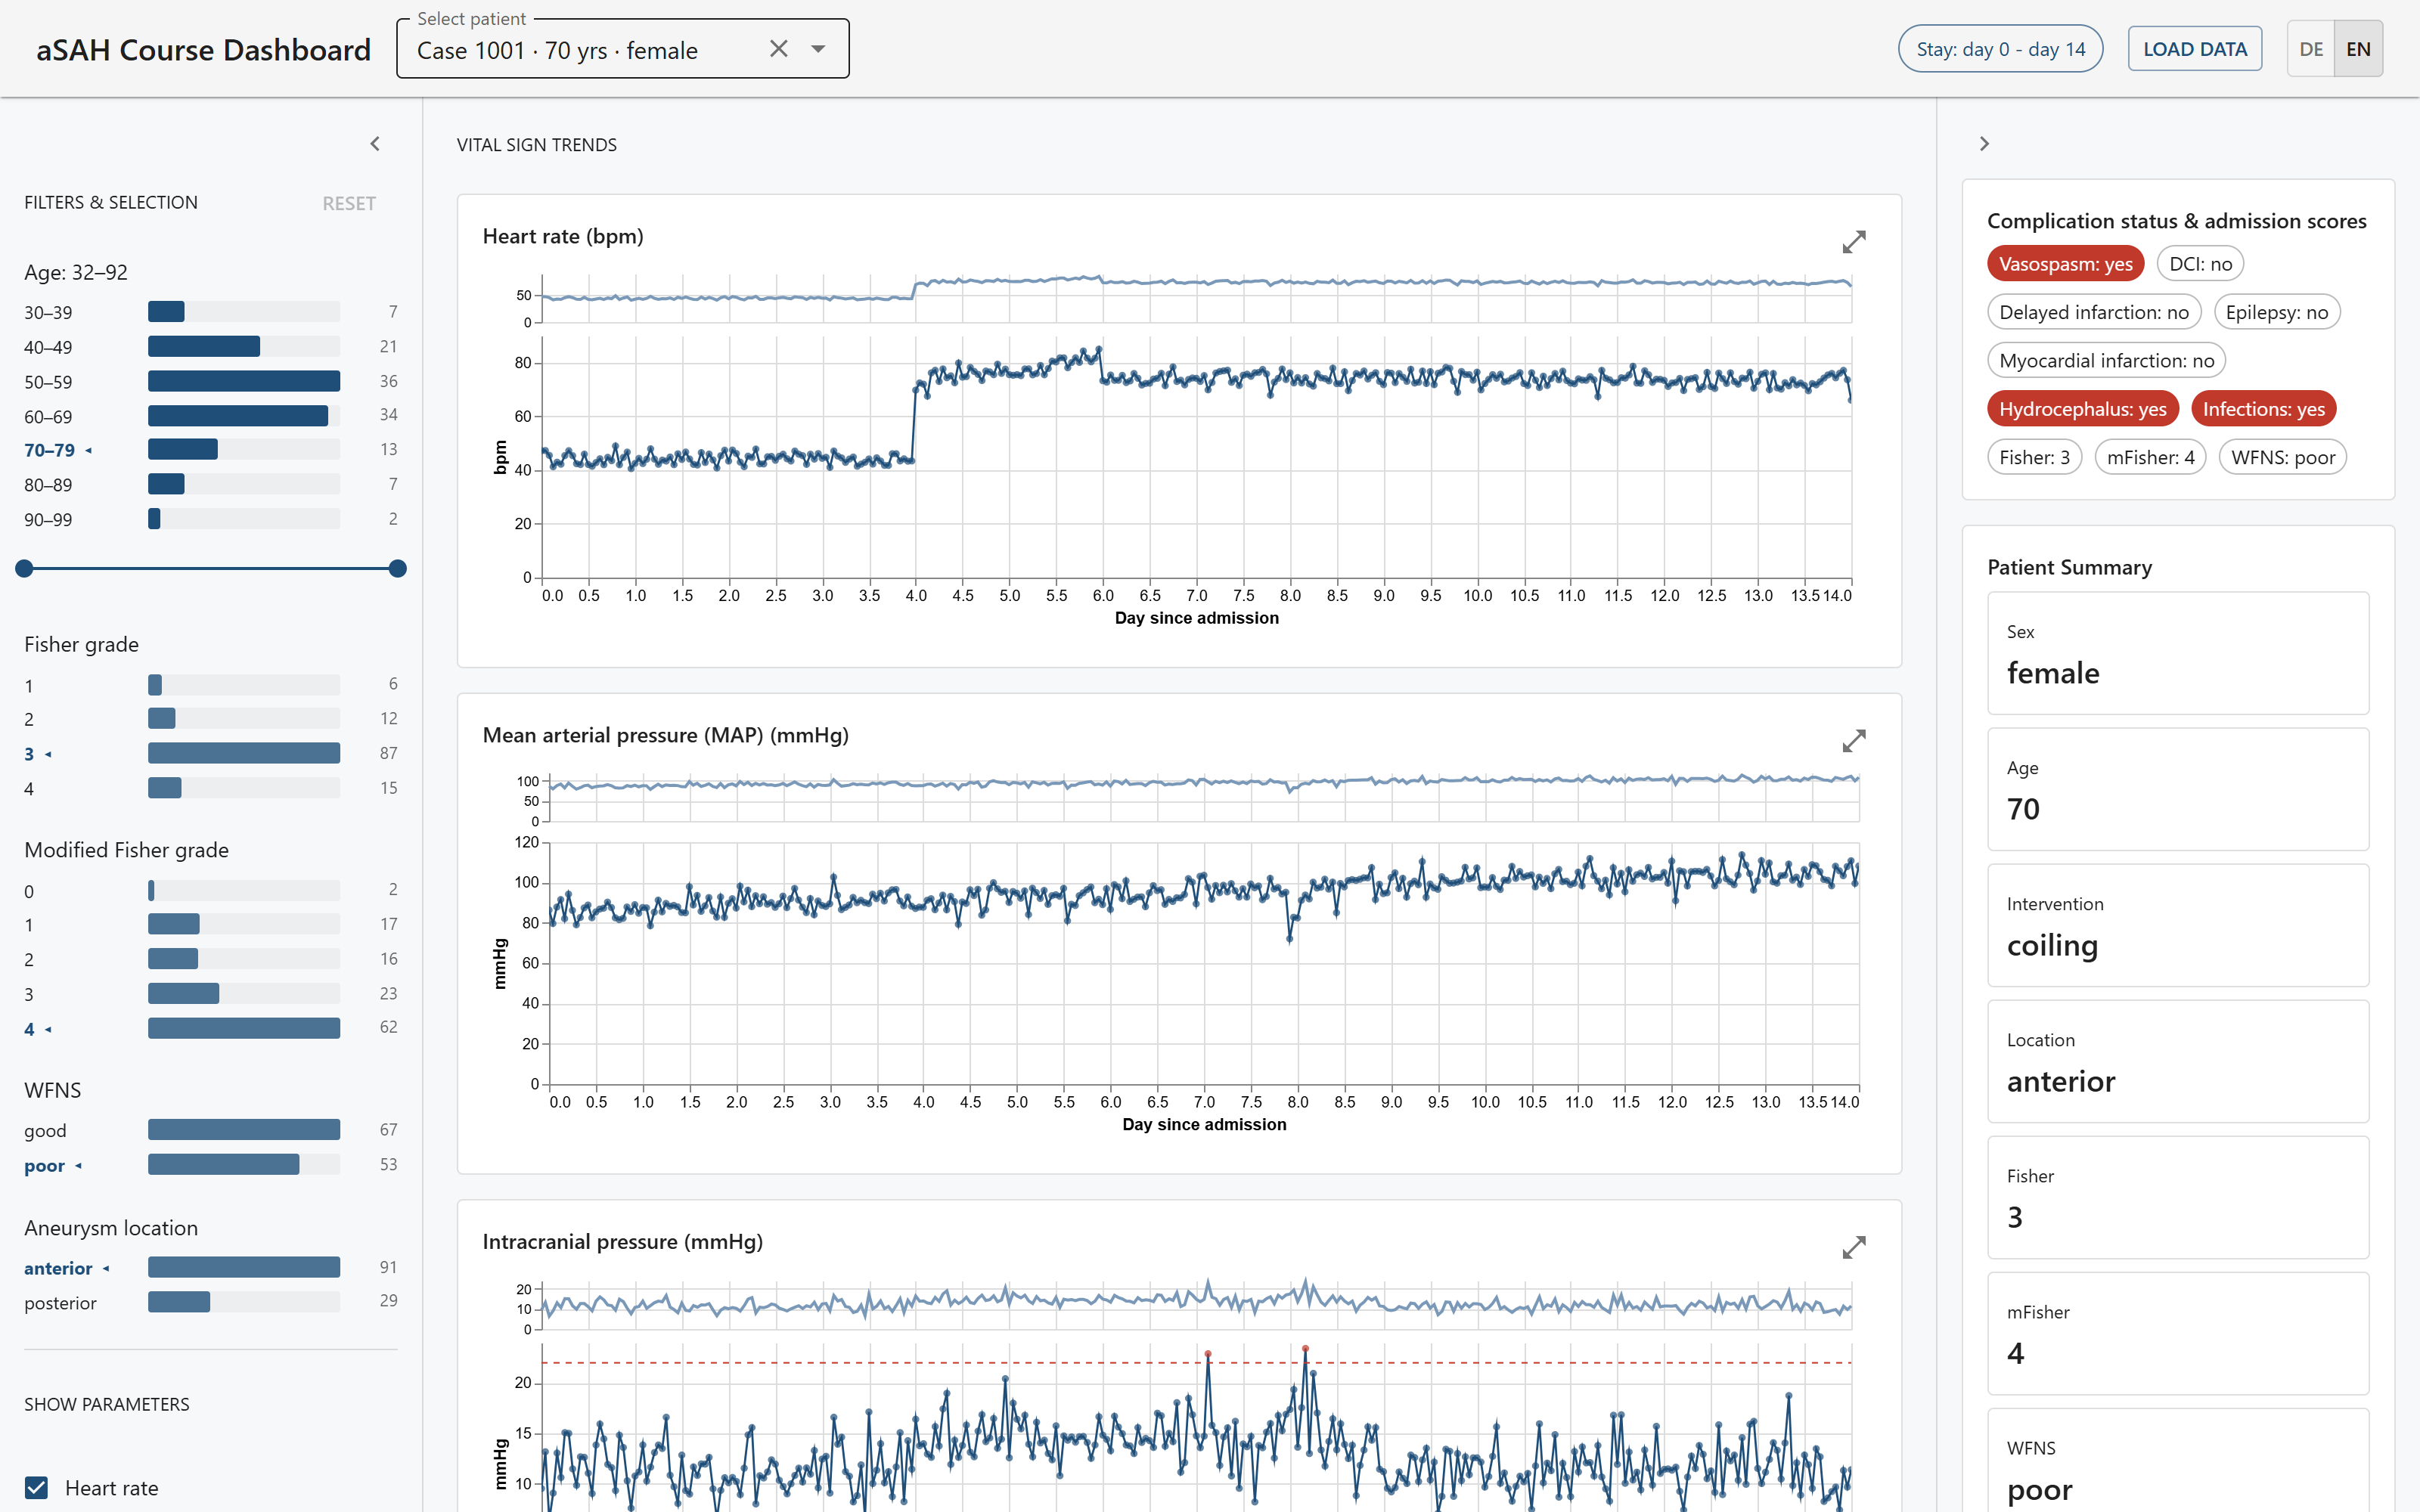Toggle the right summary panel chevron

pyautogui.click(x=1984, y=144)
